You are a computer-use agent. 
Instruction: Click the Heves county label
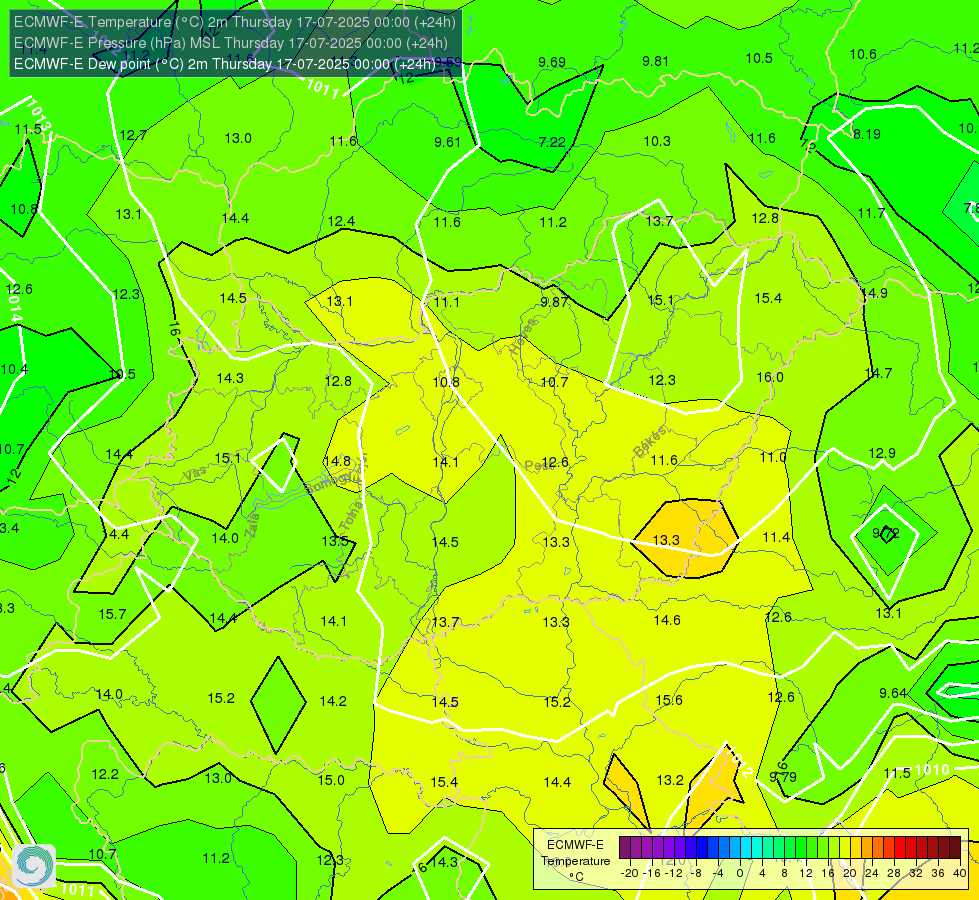click(523, 337)
